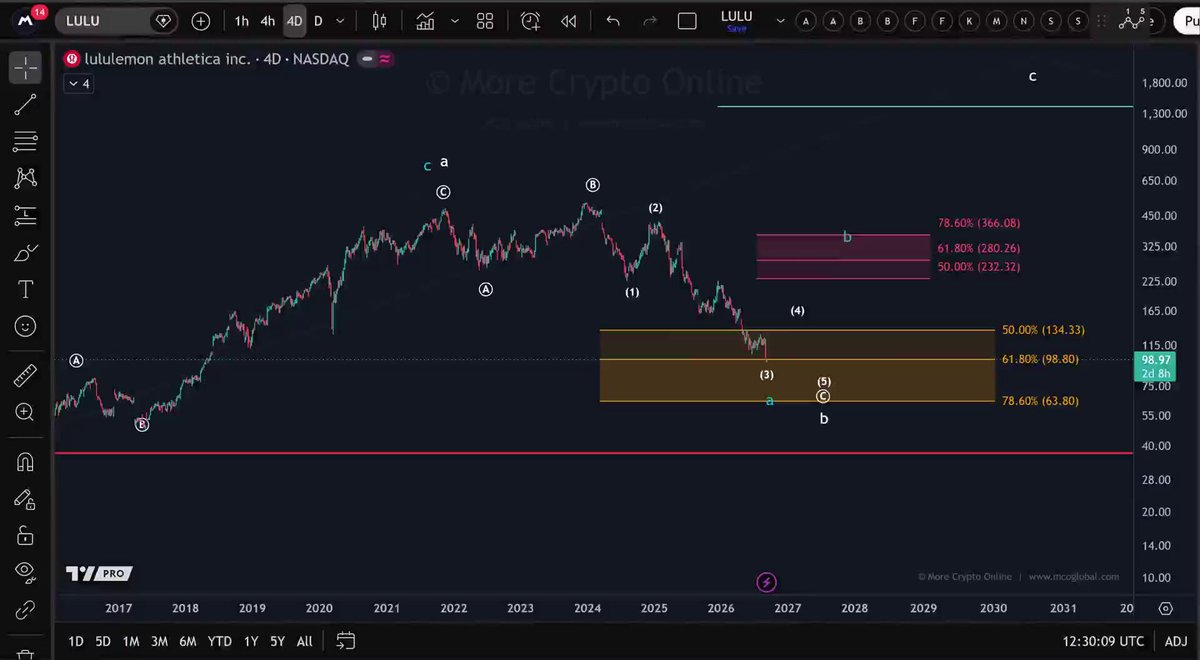Activate the zoom in tool
Image resolution: width=1200 pixels, height=660 pixels.
(25, 412)
